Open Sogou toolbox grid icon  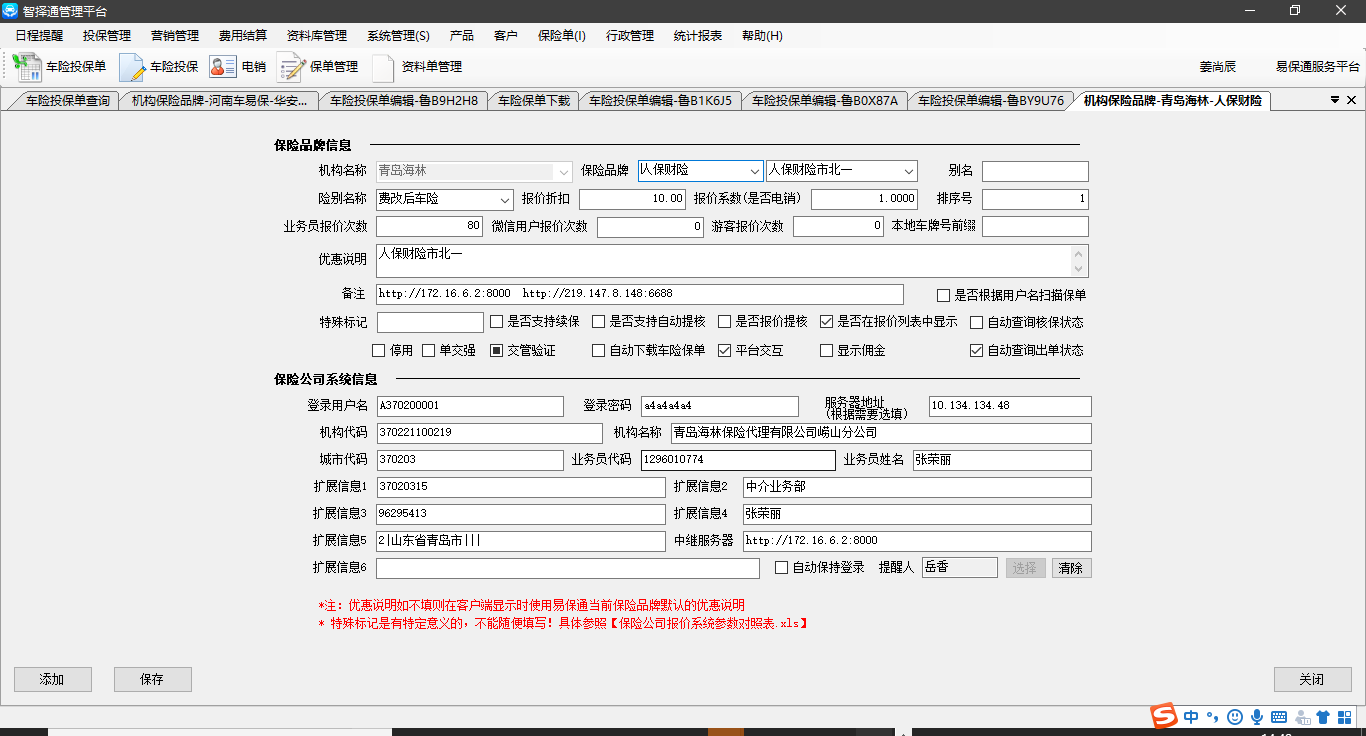1344,717
